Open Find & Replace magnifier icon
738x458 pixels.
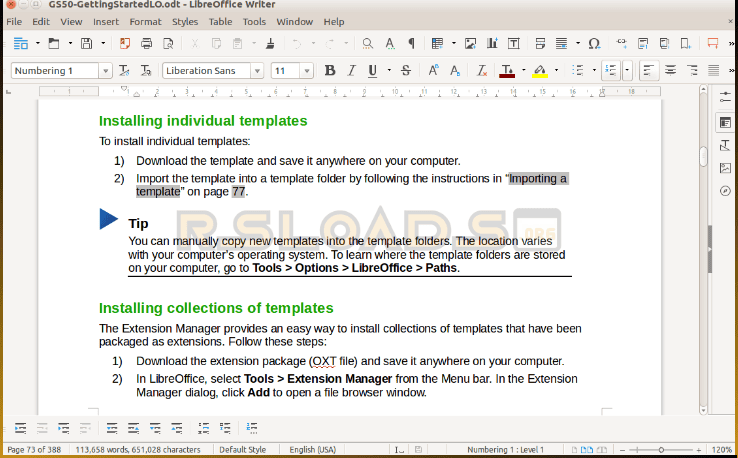click(x=368, y=44)
